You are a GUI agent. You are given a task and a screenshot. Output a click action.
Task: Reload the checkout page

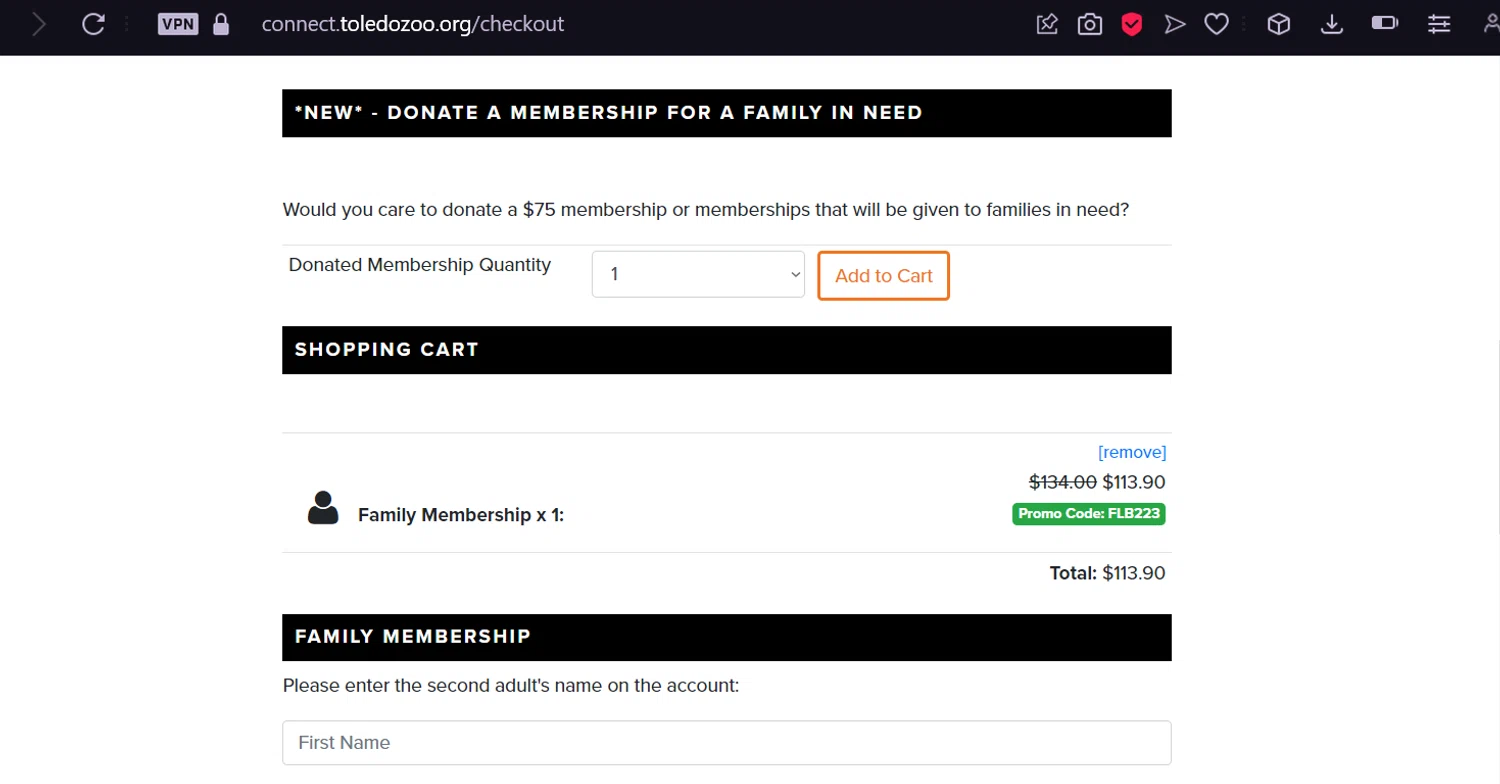[x=93, y=24]
